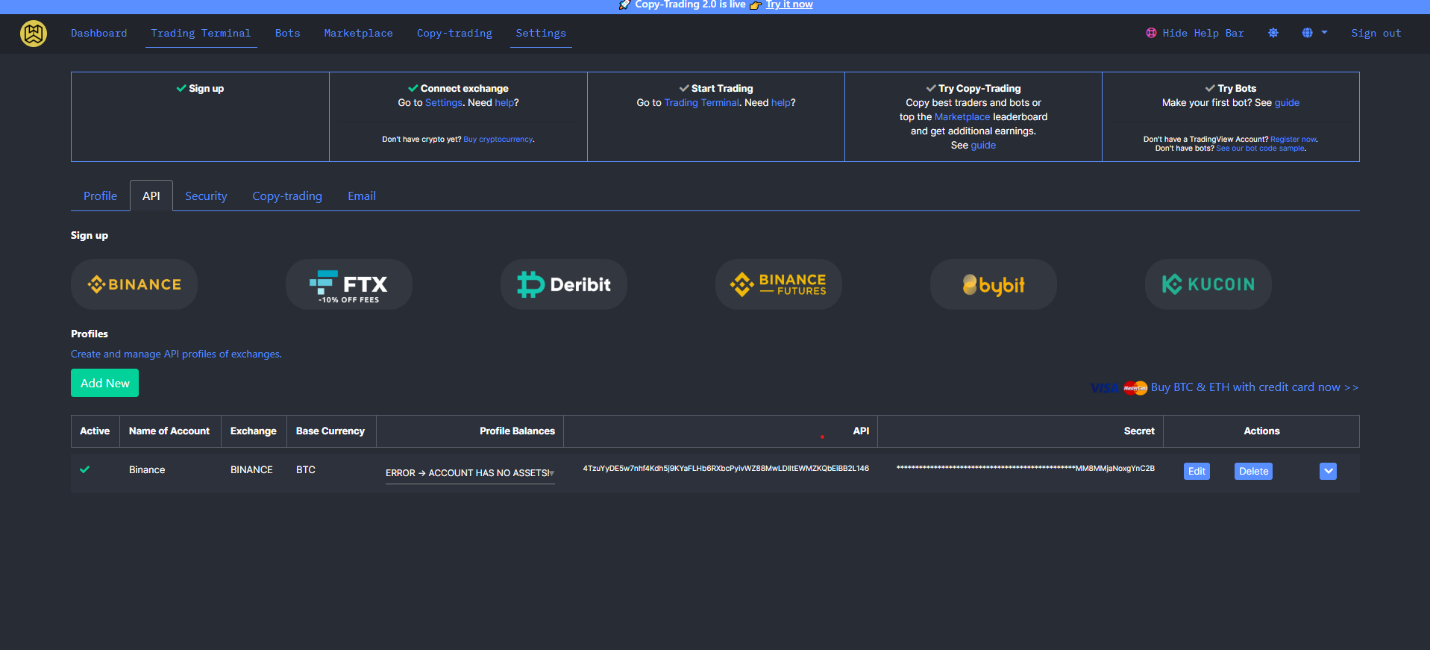
Task: Switch to the Profile settings tab
Action: pos(100,196)
